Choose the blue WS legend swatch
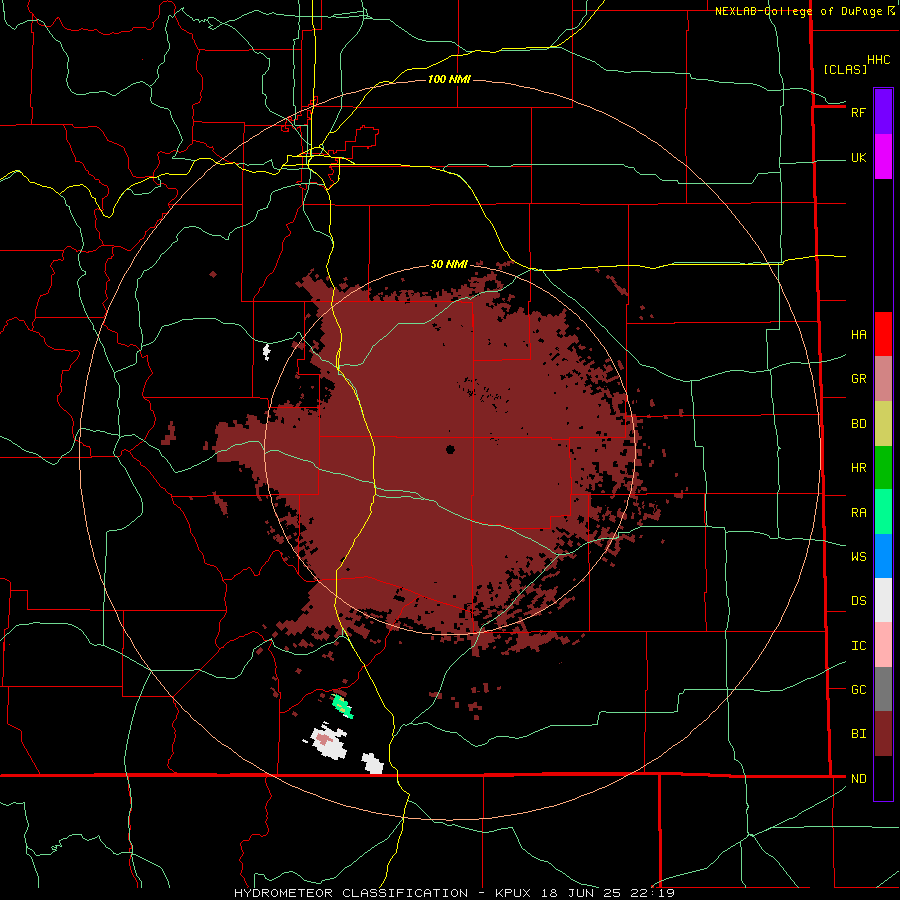 click(883, 556)
